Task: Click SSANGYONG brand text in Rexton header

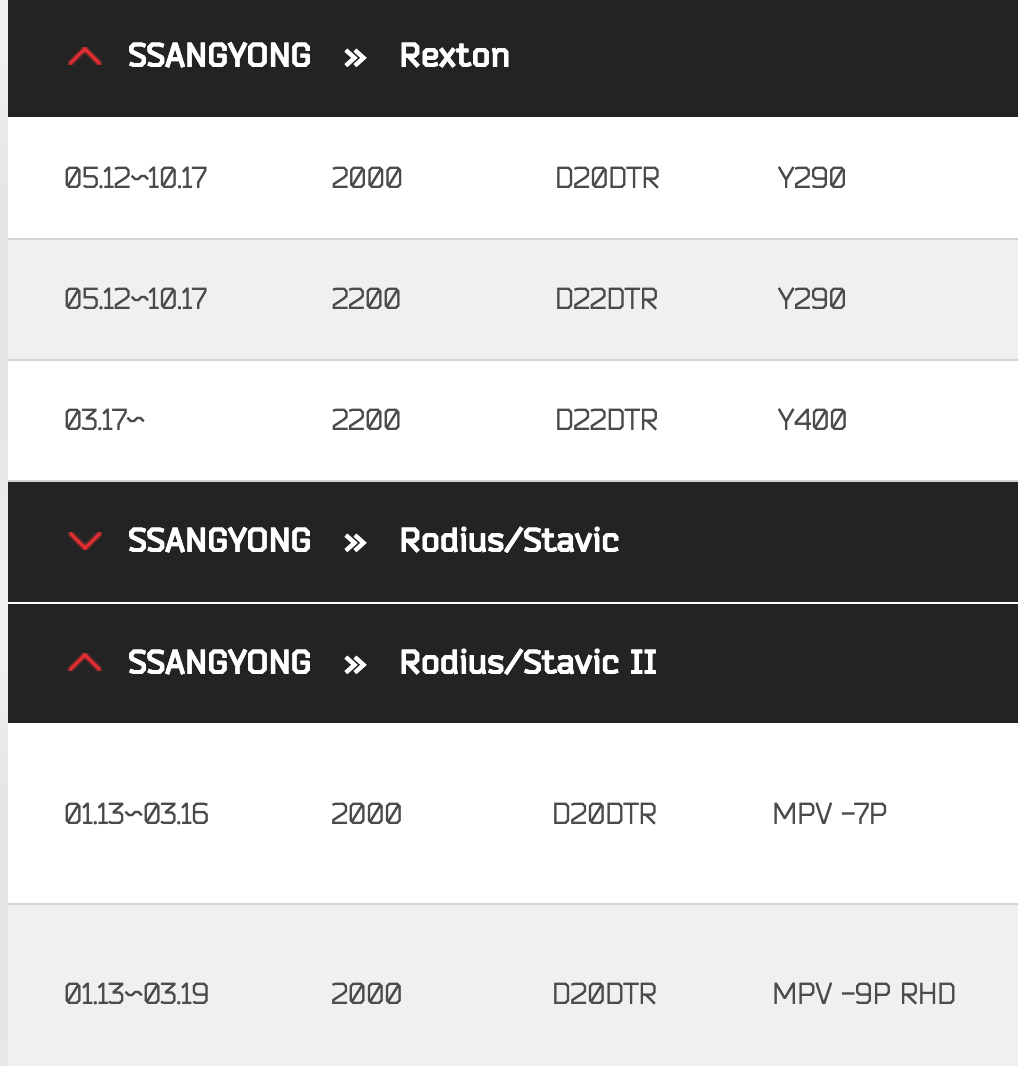Action: click(x=219, y=56)
